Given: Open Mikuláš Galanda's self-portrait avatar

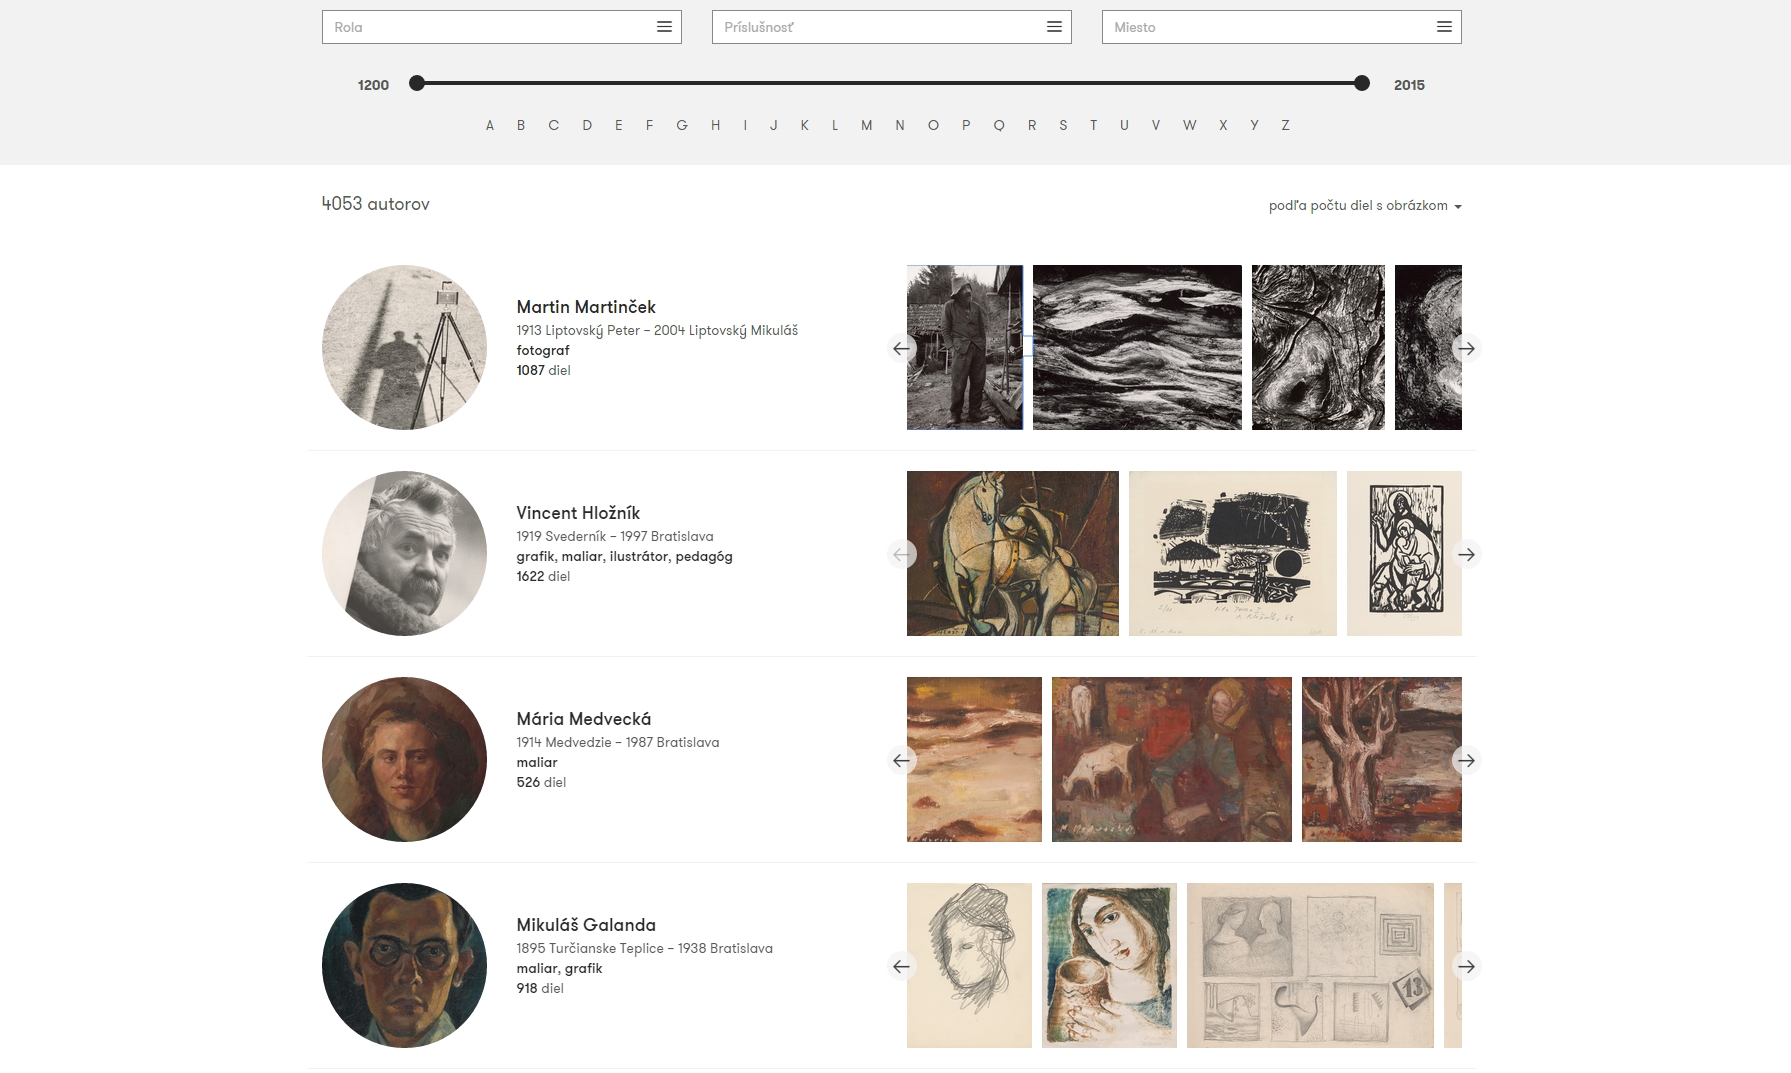Looking at the screenshot, I should 404,965.
